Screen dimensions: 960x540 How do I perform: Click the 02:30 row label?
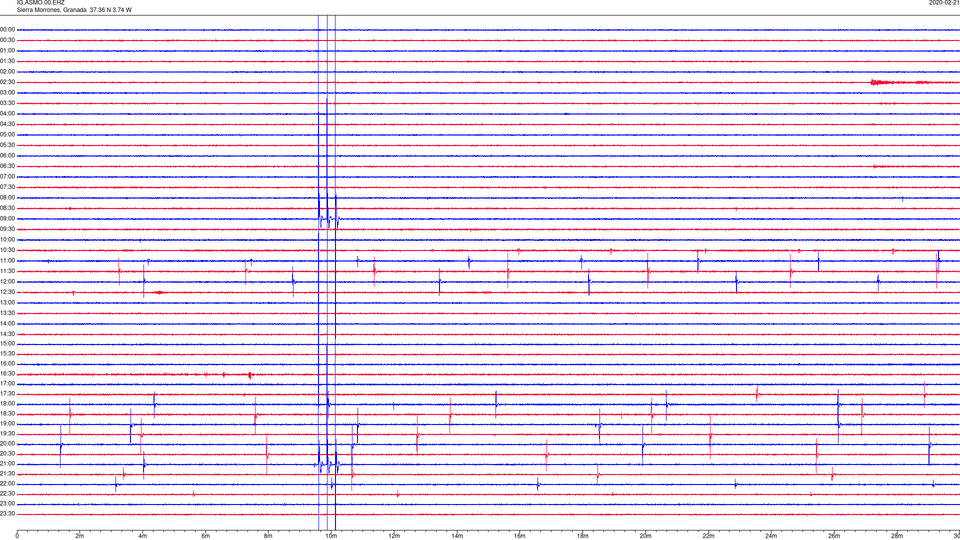coord(8,82)
